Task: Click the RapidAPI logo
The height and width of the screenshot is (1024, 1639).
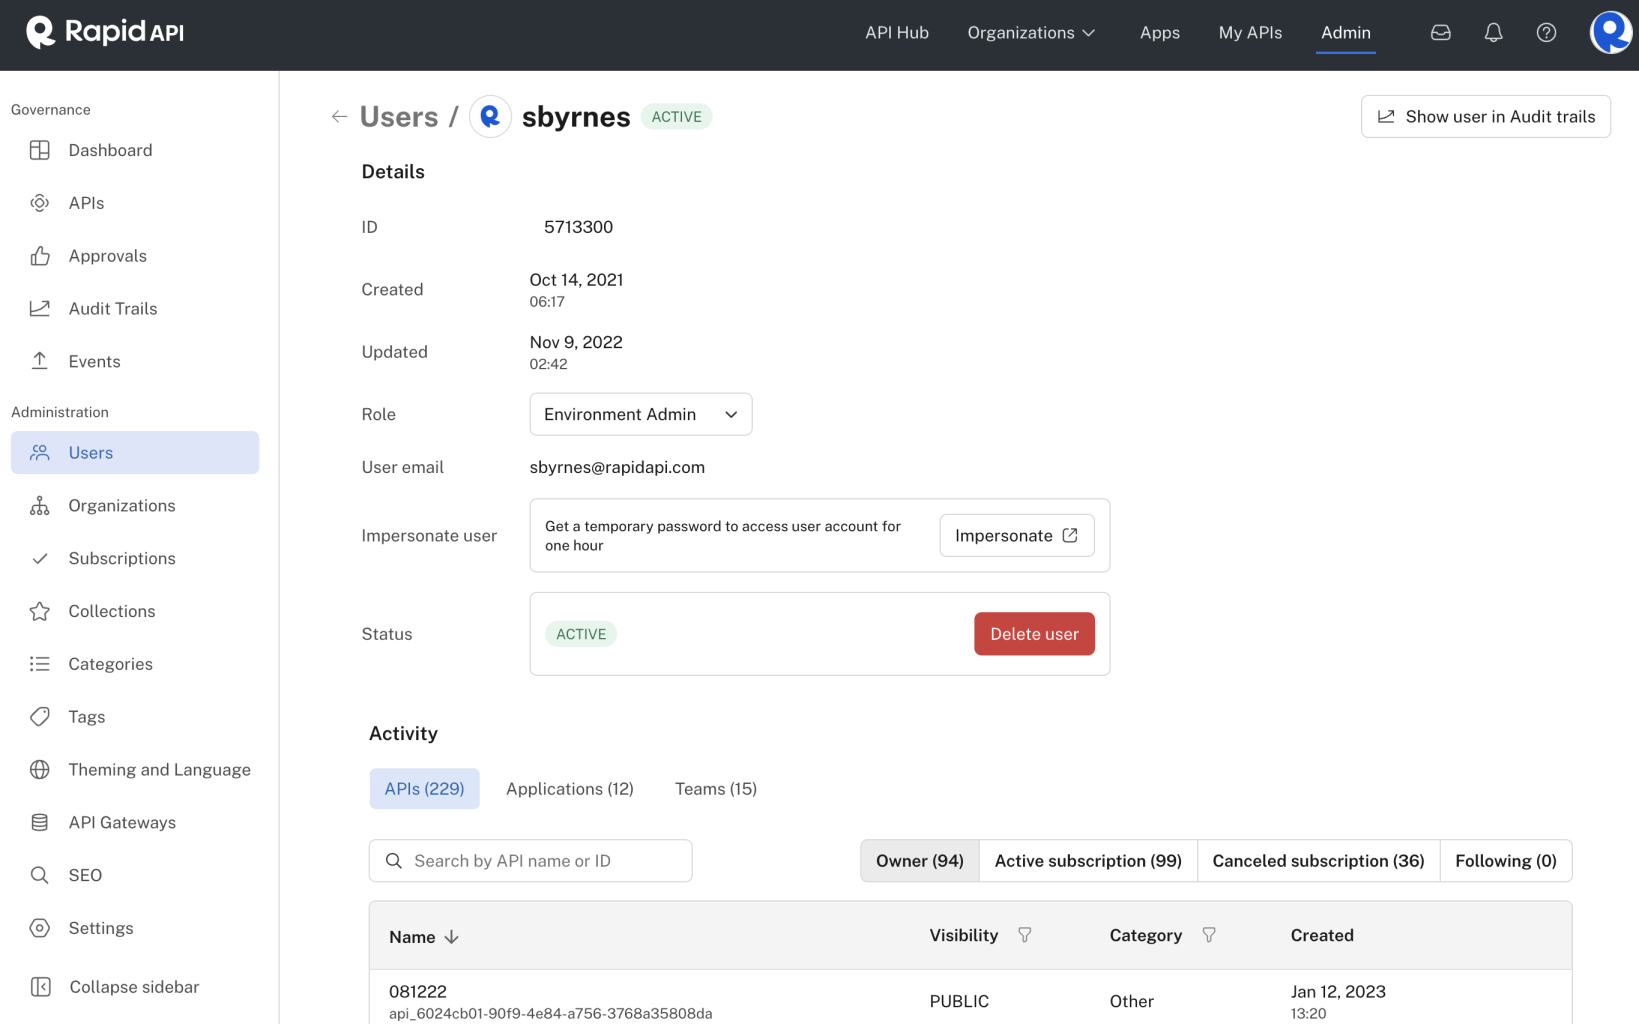Action: 105,32
